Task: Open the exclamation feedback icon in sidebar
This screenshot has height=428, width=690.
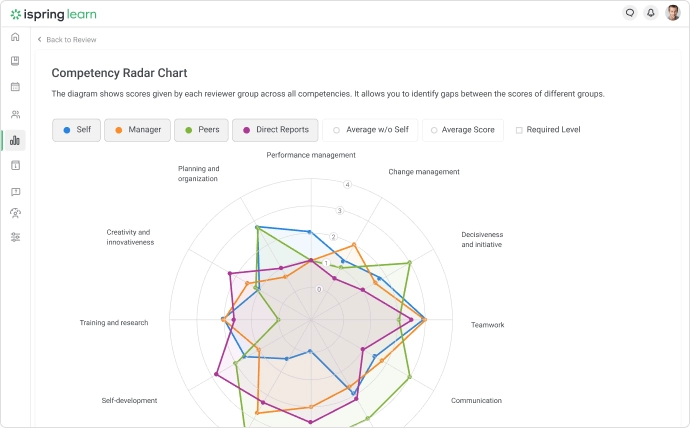Action: pyautogui.click(x=15, y=190)
